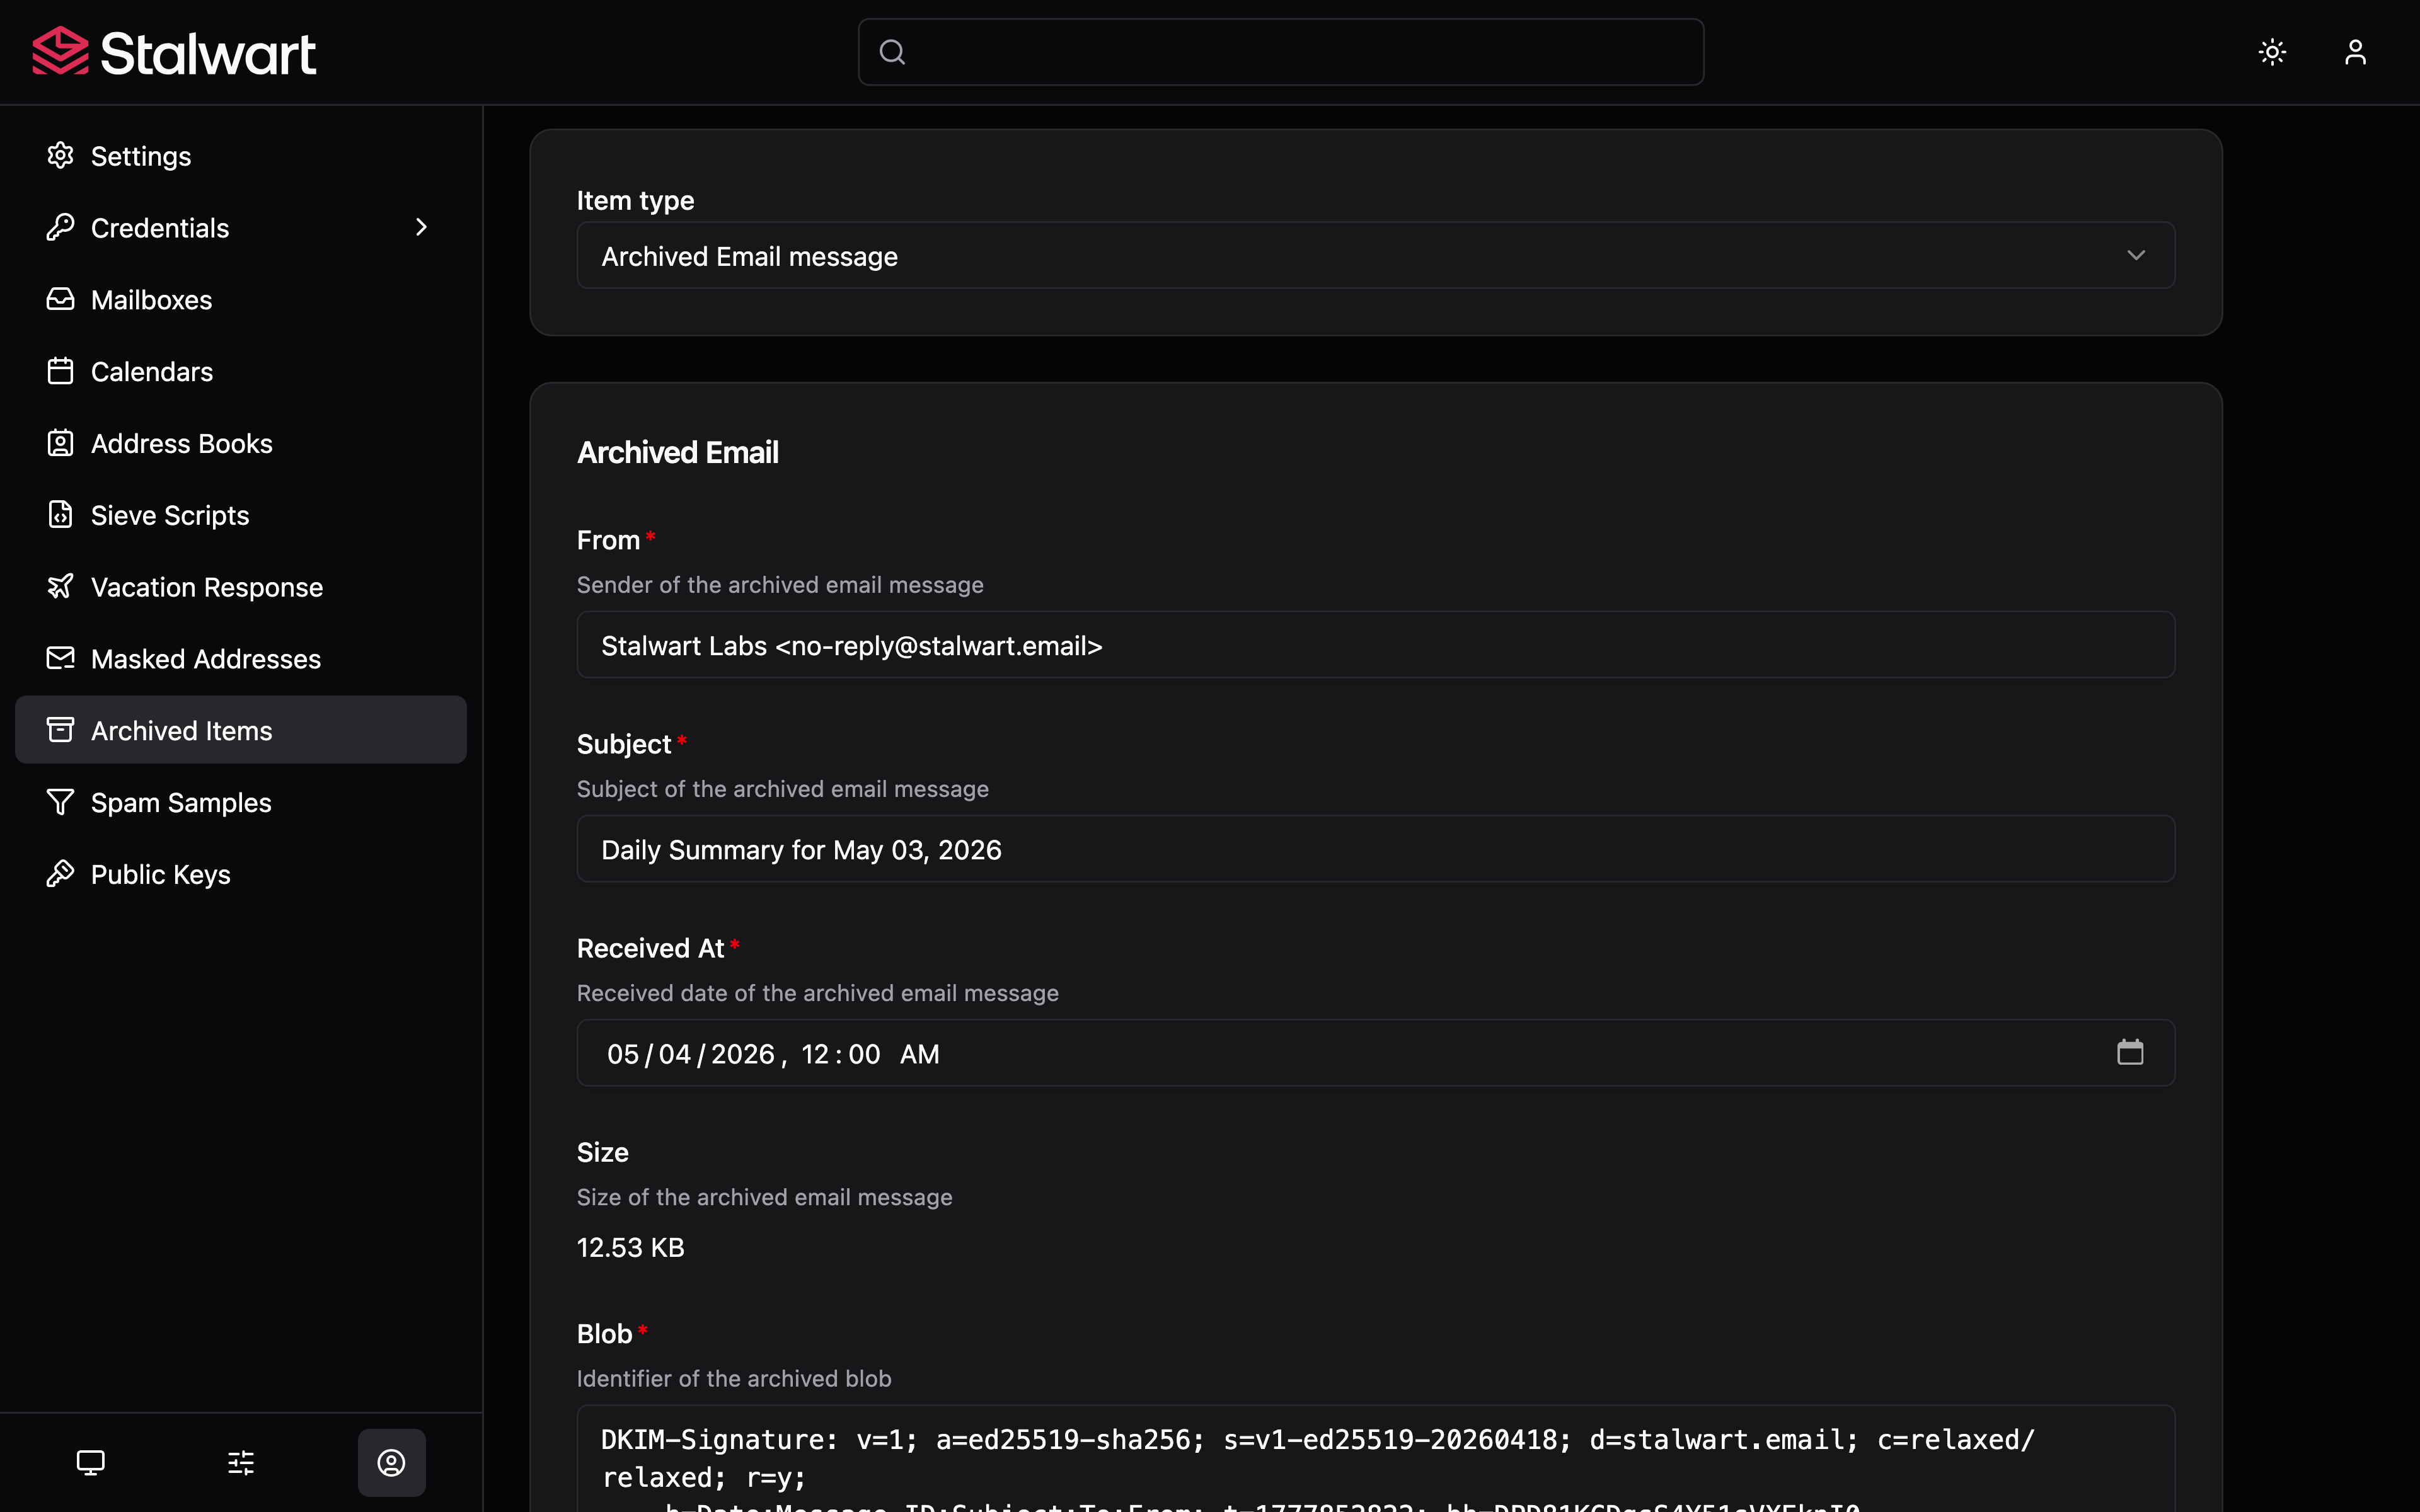Go to Address Books page
Viewport: 2420px width, 1512px height.
click(241, 443)
